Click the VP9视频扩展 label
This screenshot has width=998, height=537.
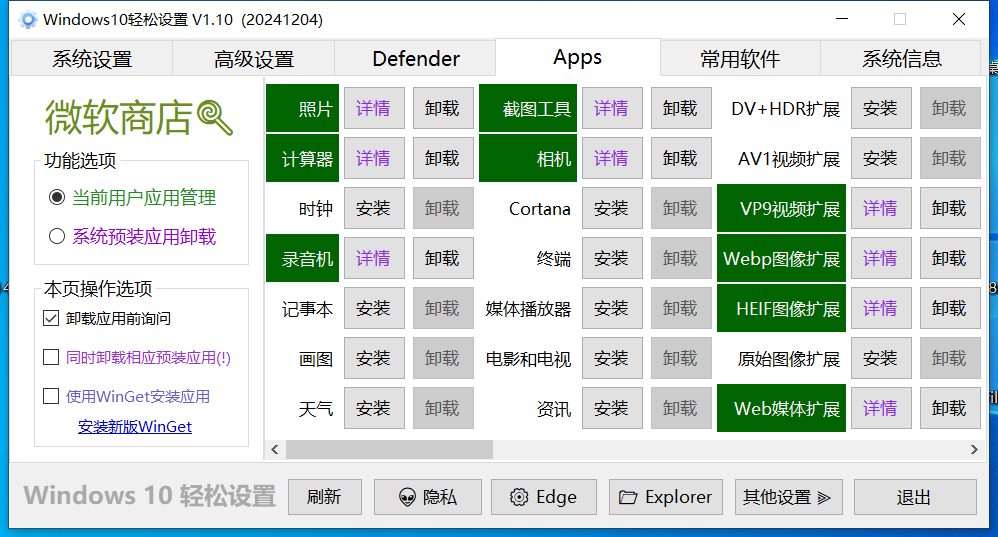[781, 208]
